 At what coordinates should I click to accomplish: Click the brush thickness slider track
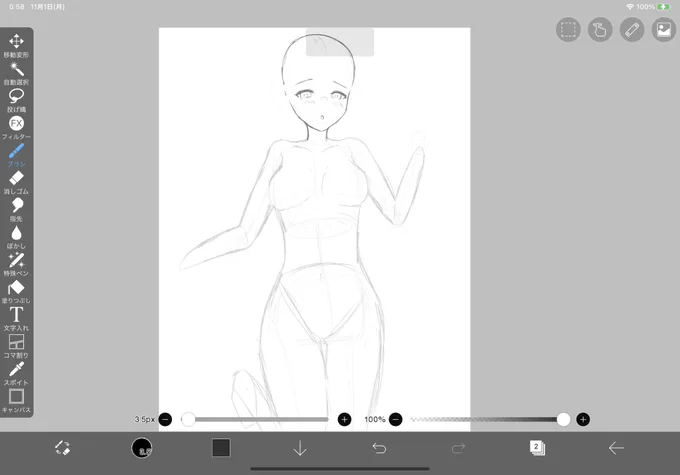click(x=255, y=419)
